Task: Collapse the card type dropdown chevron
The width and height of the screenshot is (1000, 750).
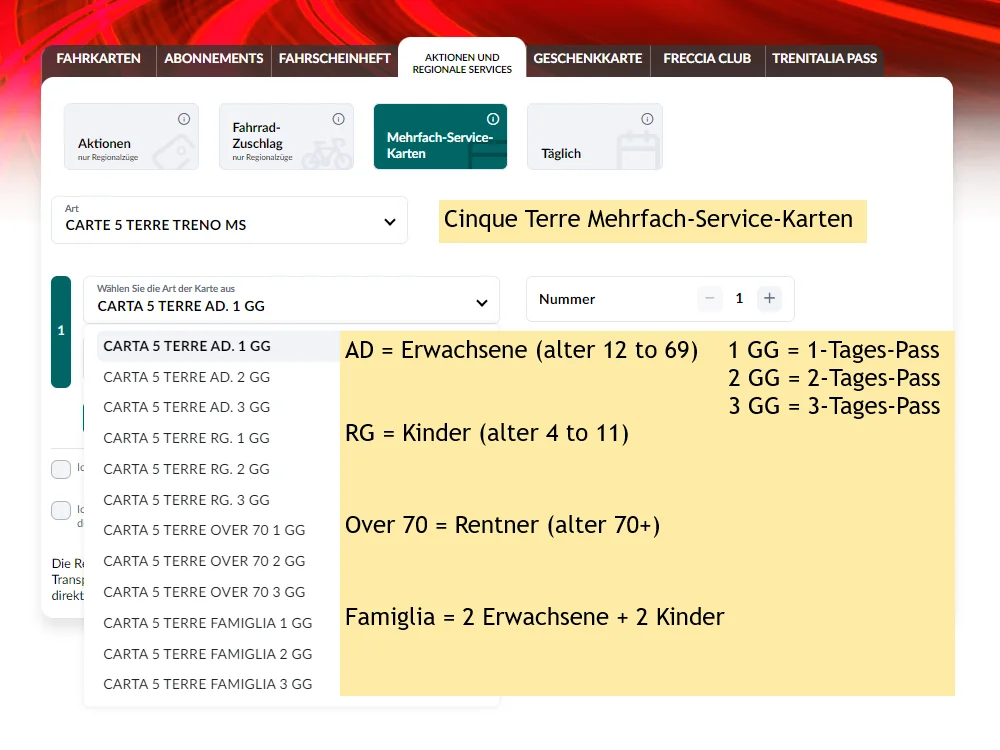Action: [x=482, y=303]
